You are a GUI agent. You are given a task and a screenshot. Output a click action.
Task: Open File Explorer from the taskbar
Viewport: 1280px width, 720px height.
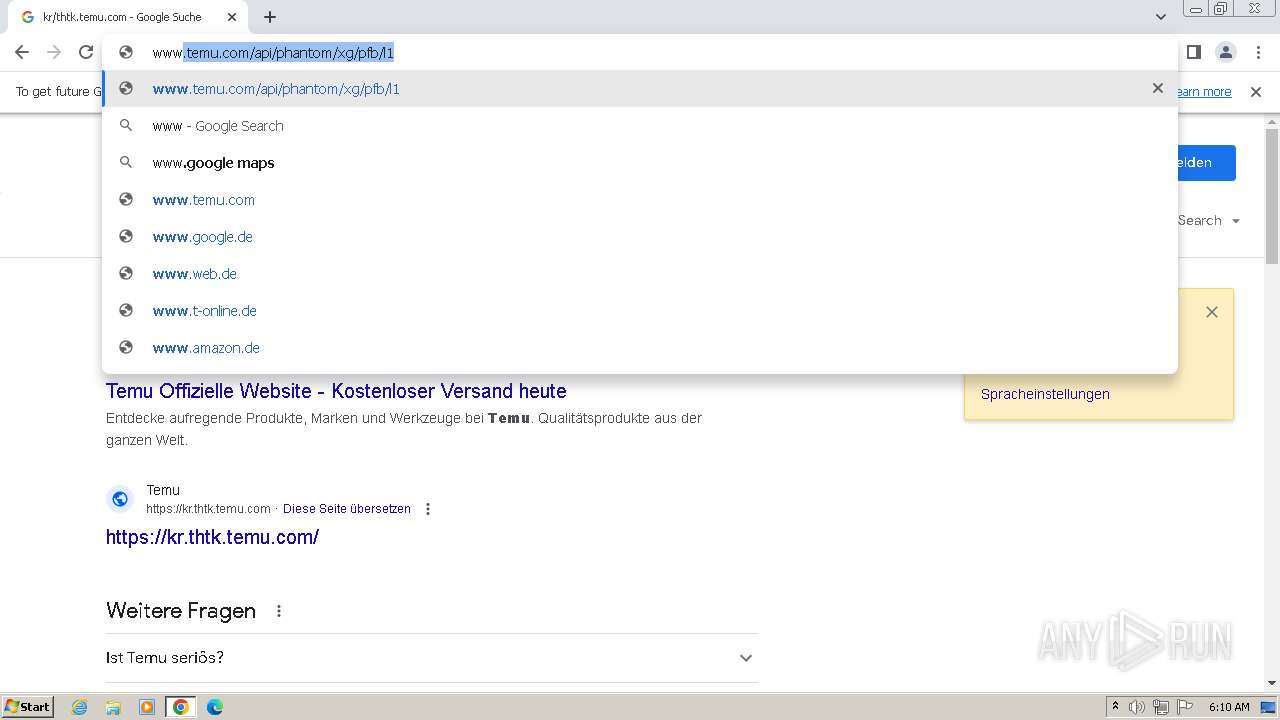(x=113, y=707)
